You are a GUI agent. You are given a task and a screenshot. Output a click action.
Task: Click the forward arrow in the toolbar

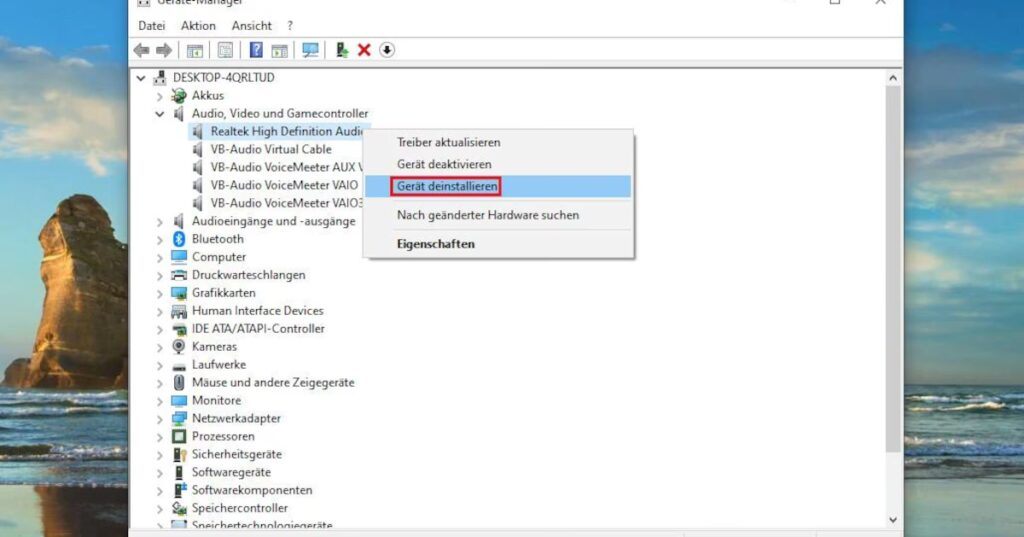pos(163,50)
